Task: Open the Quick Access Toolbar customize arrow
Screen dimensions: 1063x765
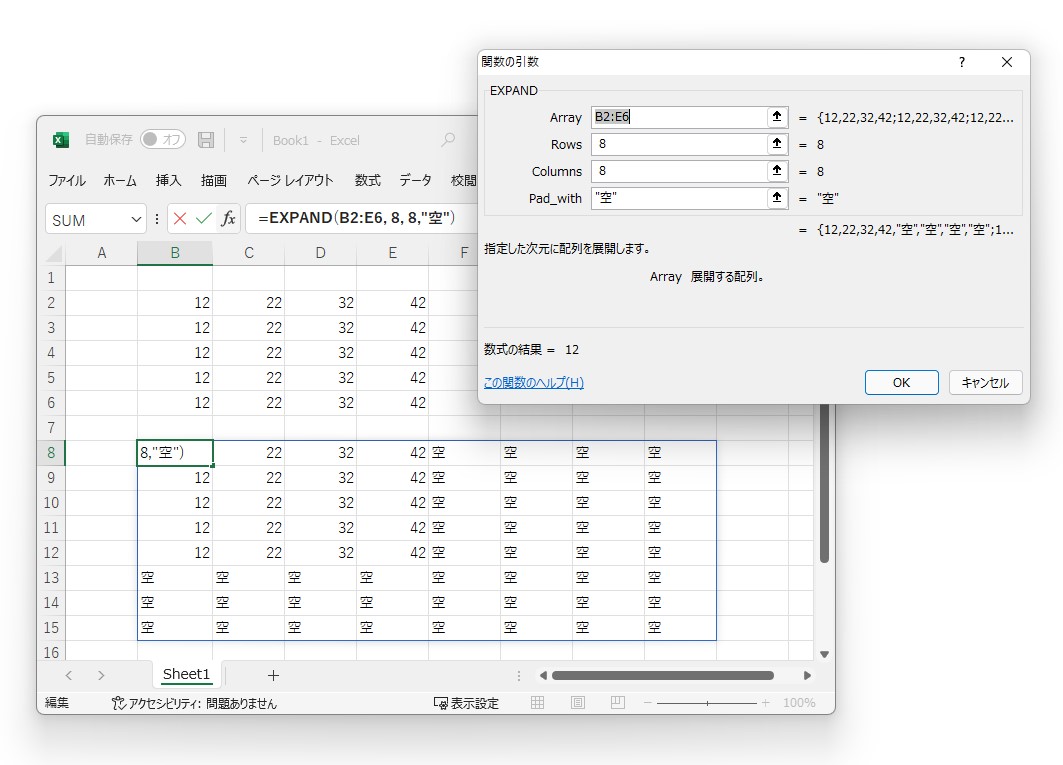Action: 243,140
